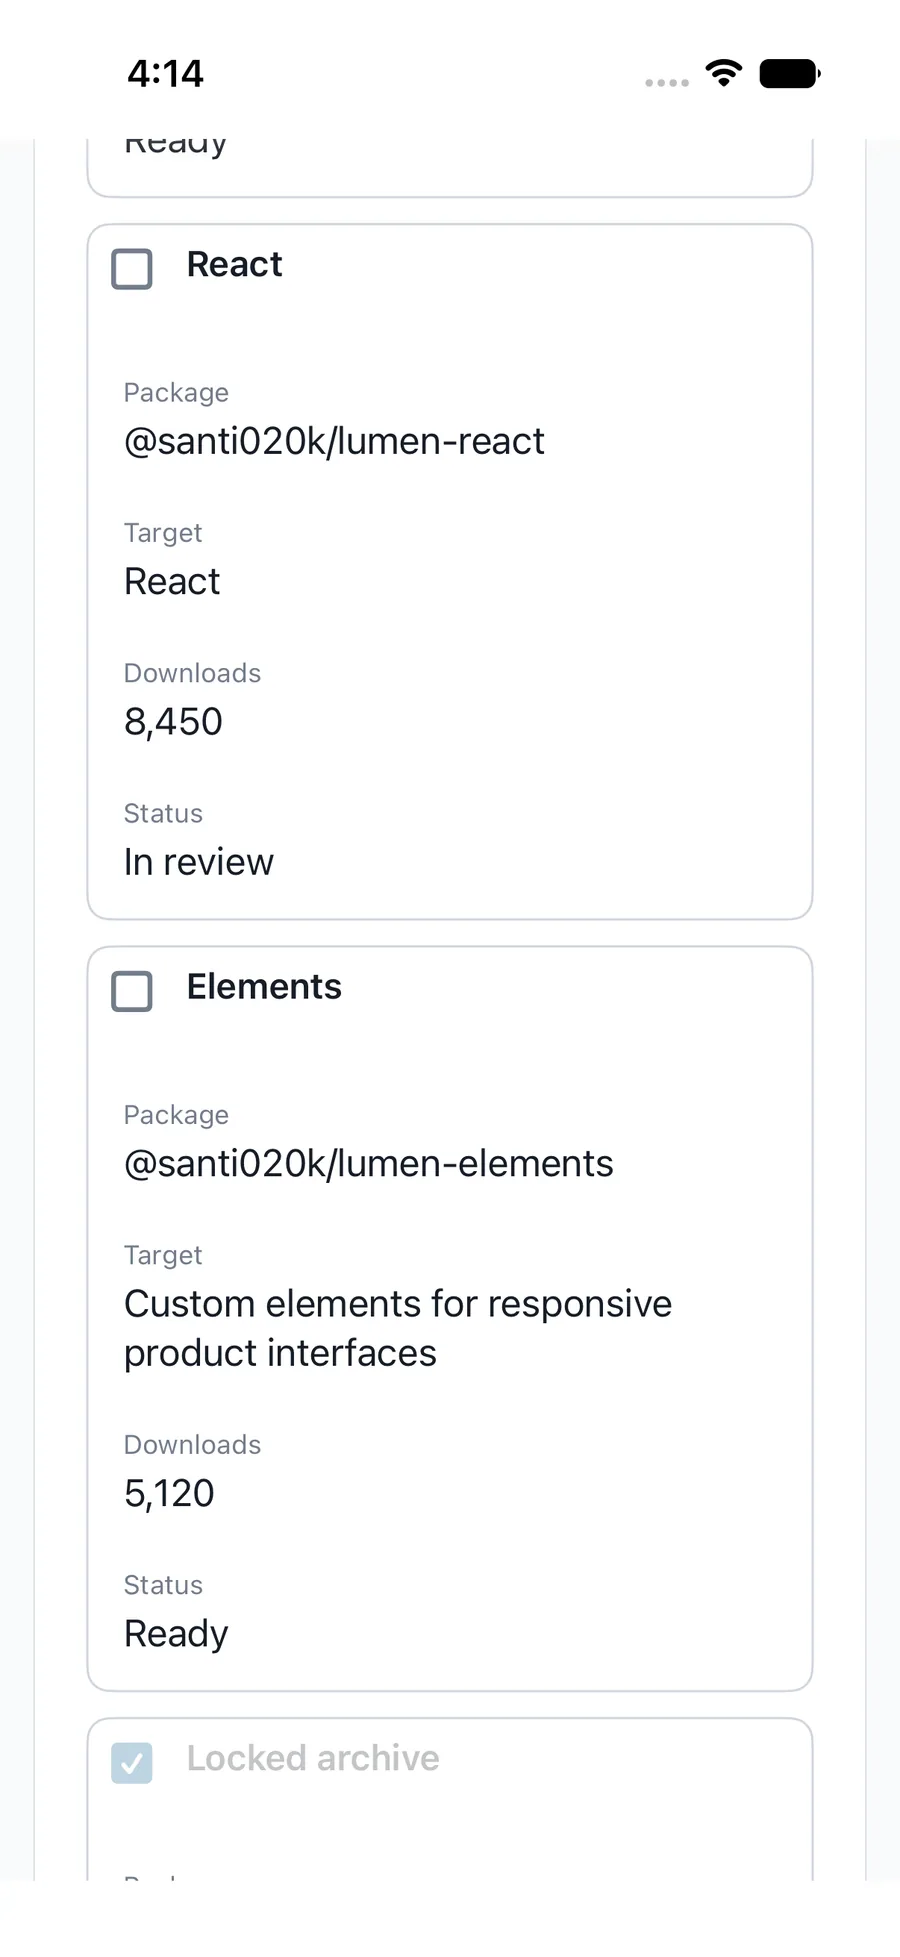Viewport: 900px width, 1957px height.
Task: Tap the Wi-Fi status bar icon
Action: [x=724, y=73]
